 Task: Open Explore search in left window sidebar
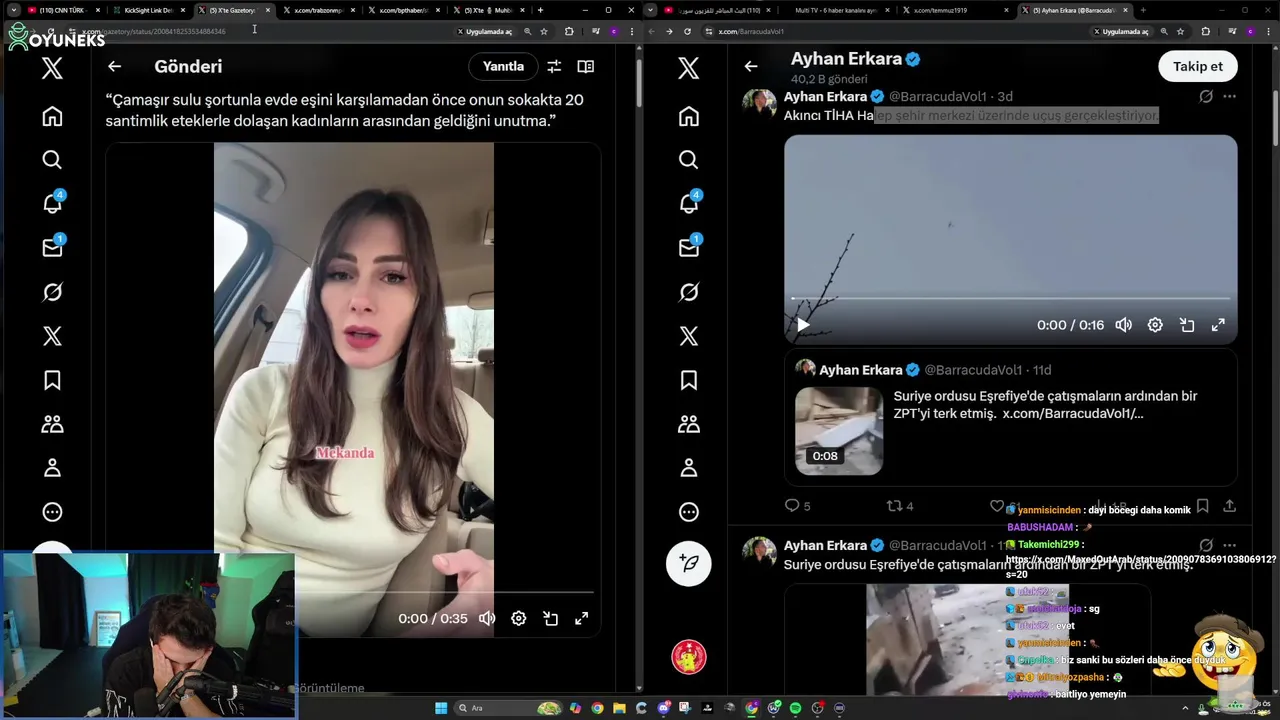click(52, 160)
